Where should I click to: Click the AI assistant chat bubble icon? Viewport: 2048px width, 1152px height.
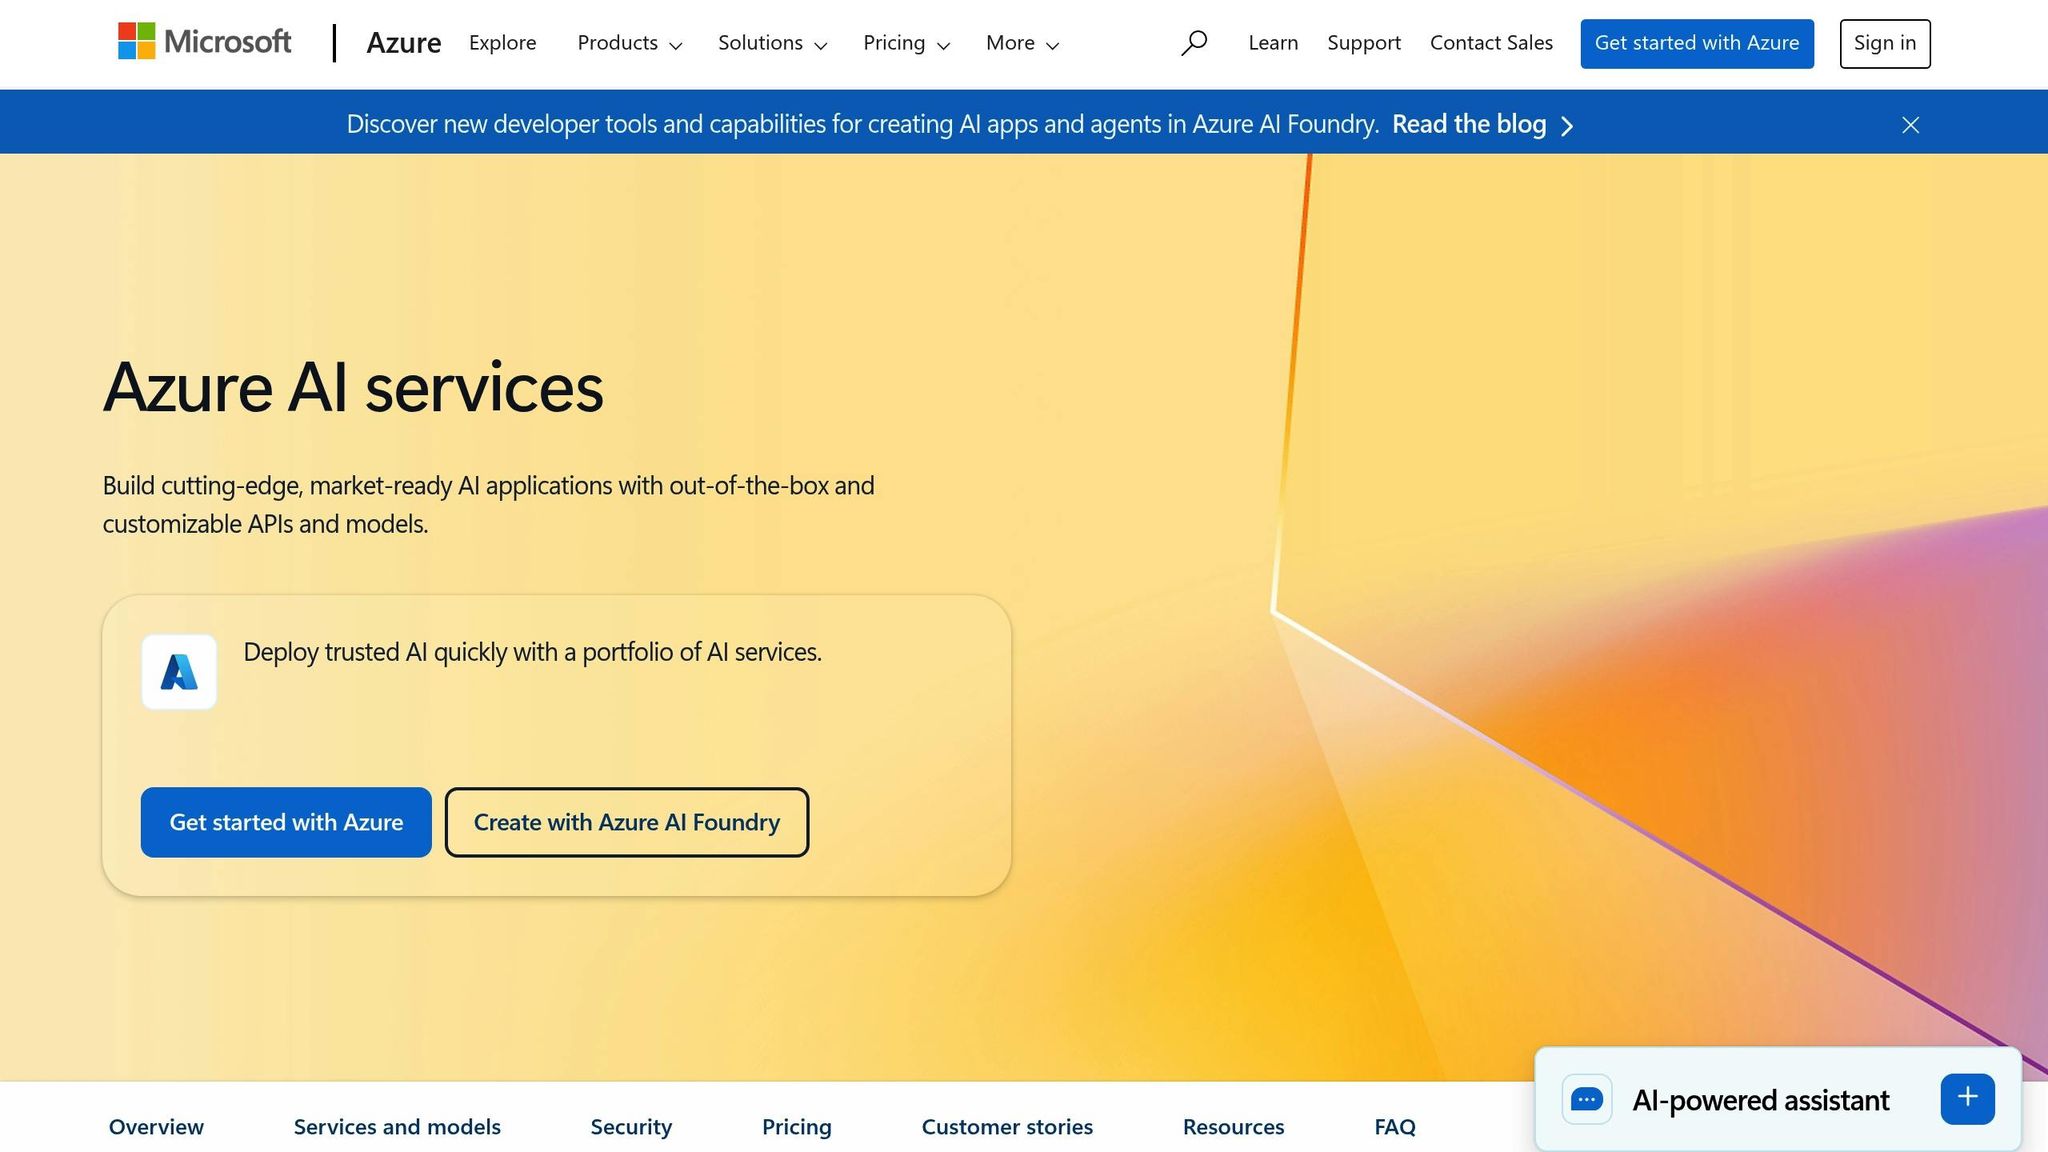click(x=1587, y=1099)
